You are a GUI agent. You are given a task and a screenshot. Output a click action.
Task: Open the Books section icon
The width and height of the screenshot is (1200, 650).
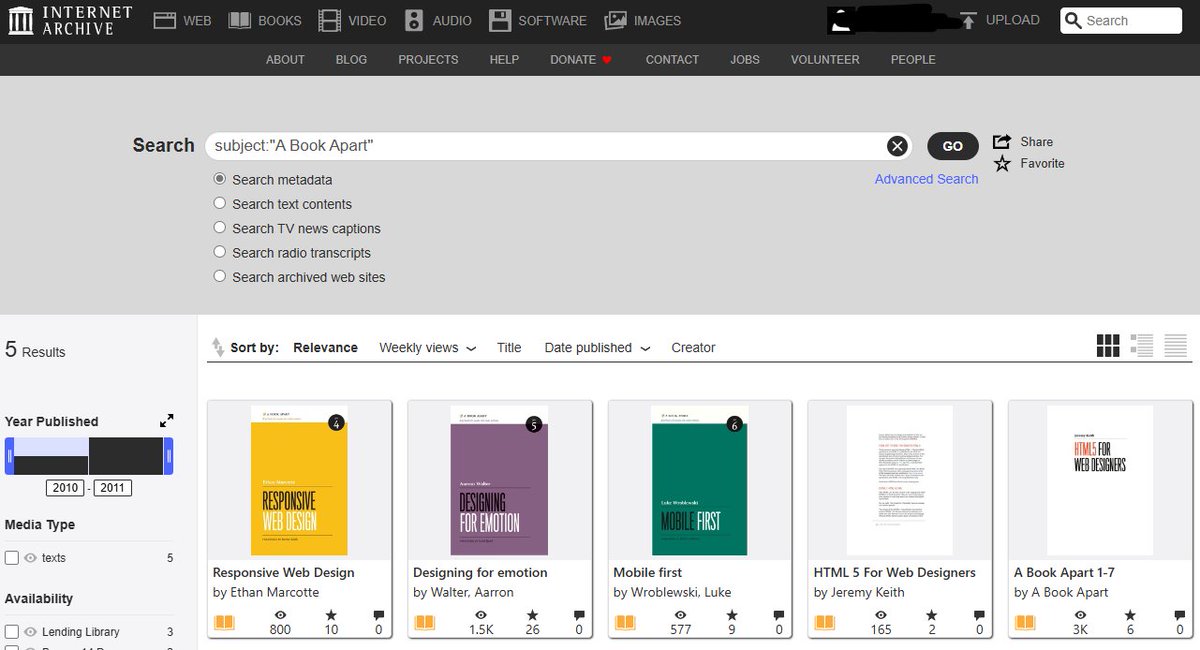click(x=239, y=20)
